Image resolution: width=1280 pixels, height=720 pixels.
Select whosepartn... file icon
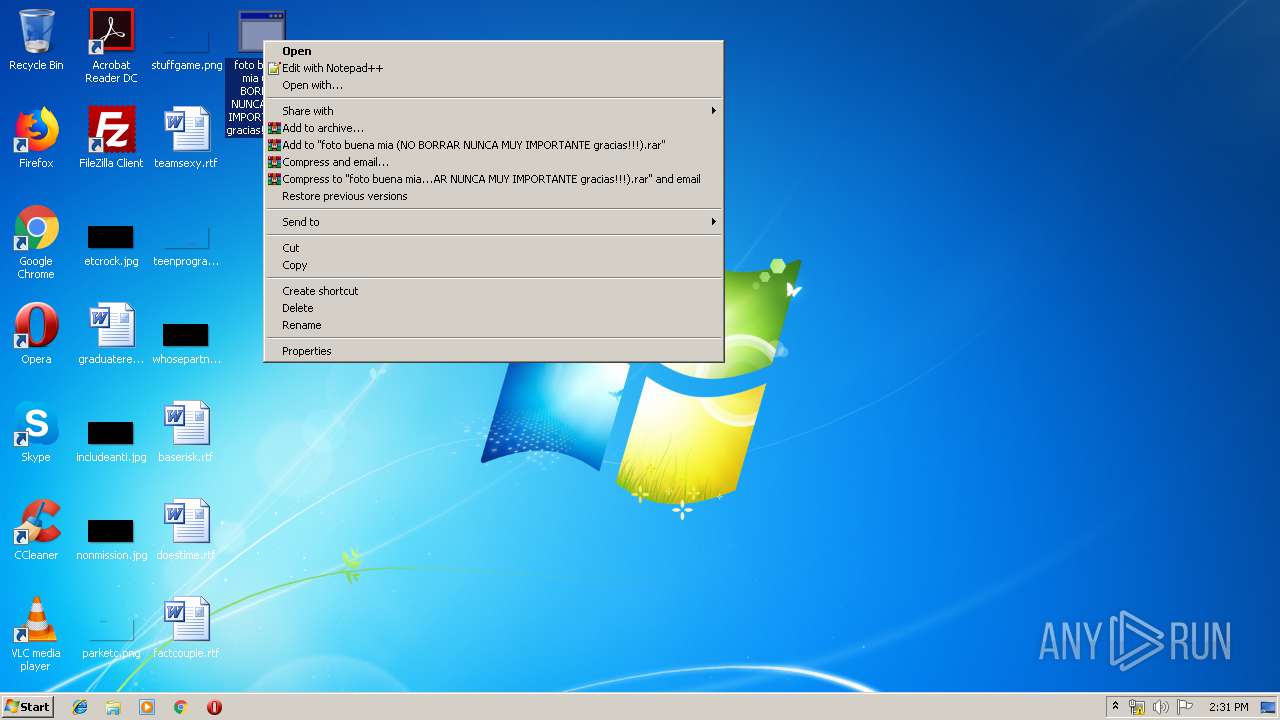click(186, 343)
